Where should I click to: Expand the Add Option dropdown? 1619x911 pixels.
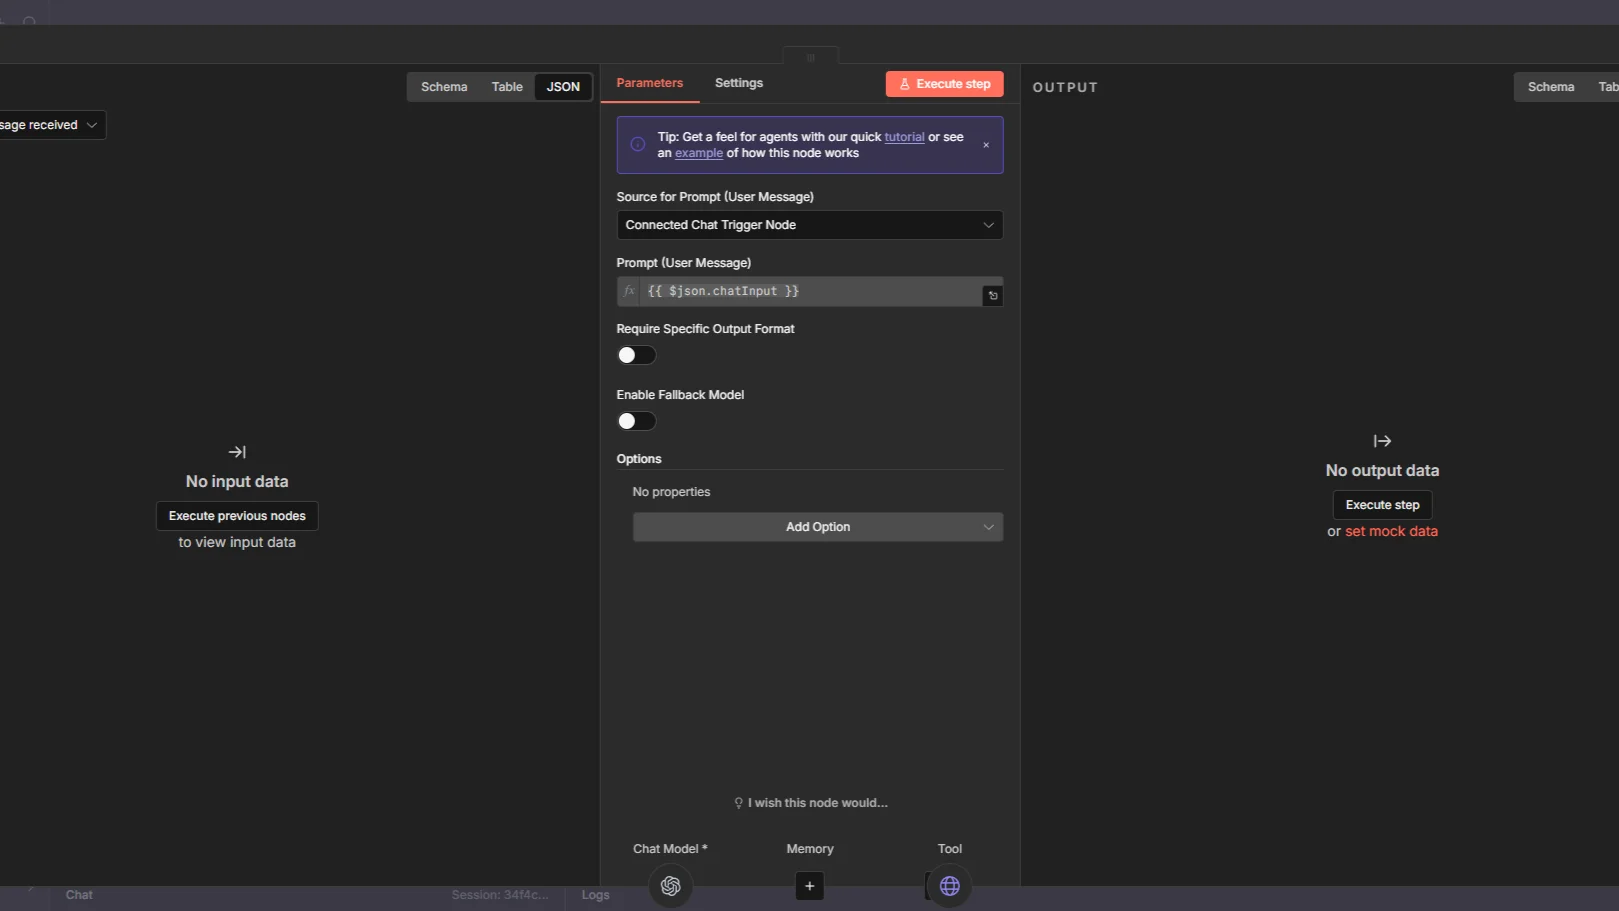click(817, 527)
